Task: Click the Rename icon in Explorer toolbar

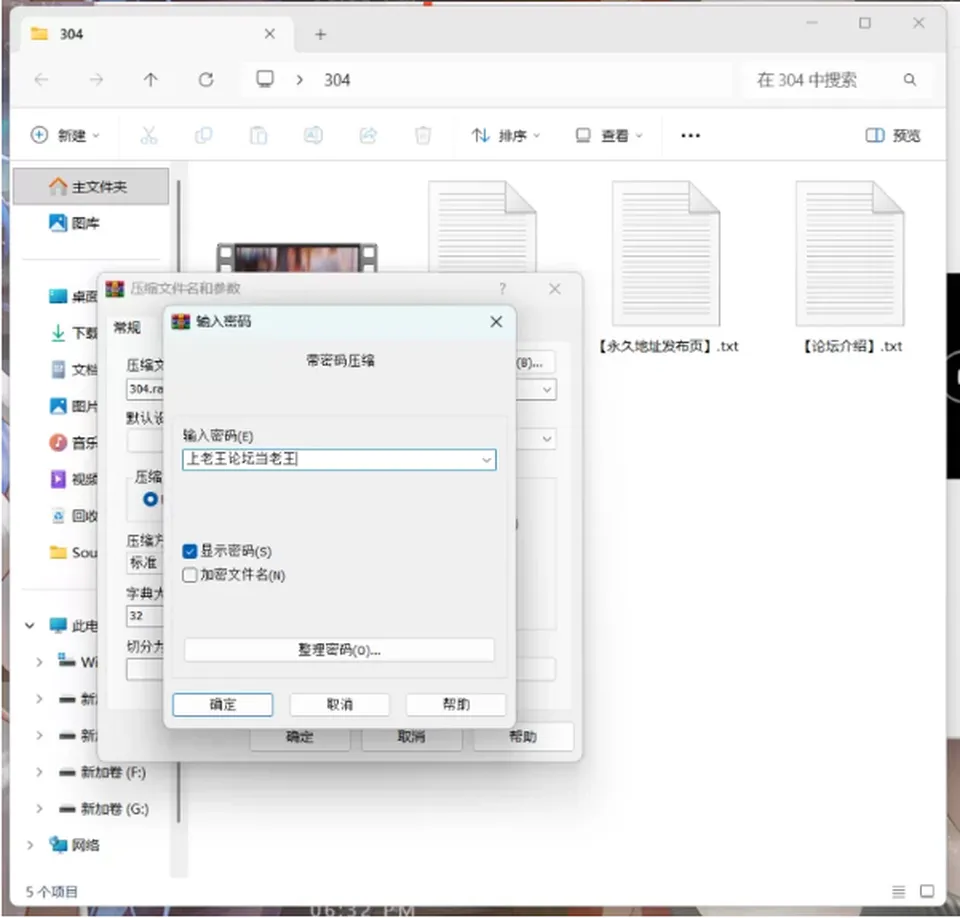Action: click(x=313, y=135)
